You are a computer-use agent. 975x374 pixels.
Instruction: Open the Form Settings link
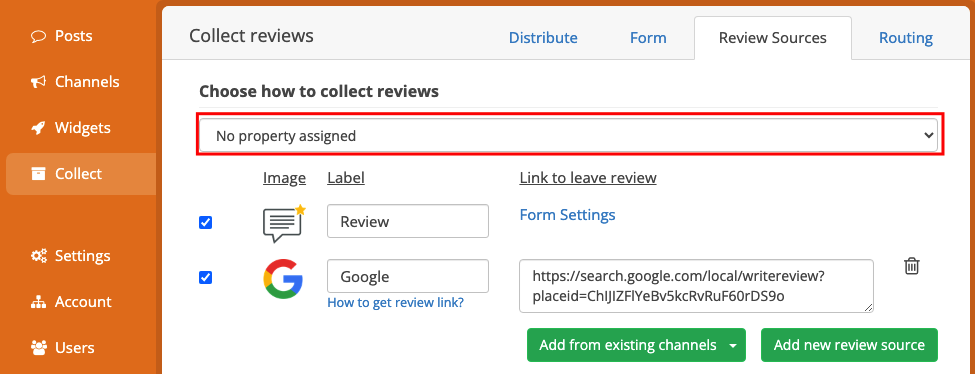(567, 215)
